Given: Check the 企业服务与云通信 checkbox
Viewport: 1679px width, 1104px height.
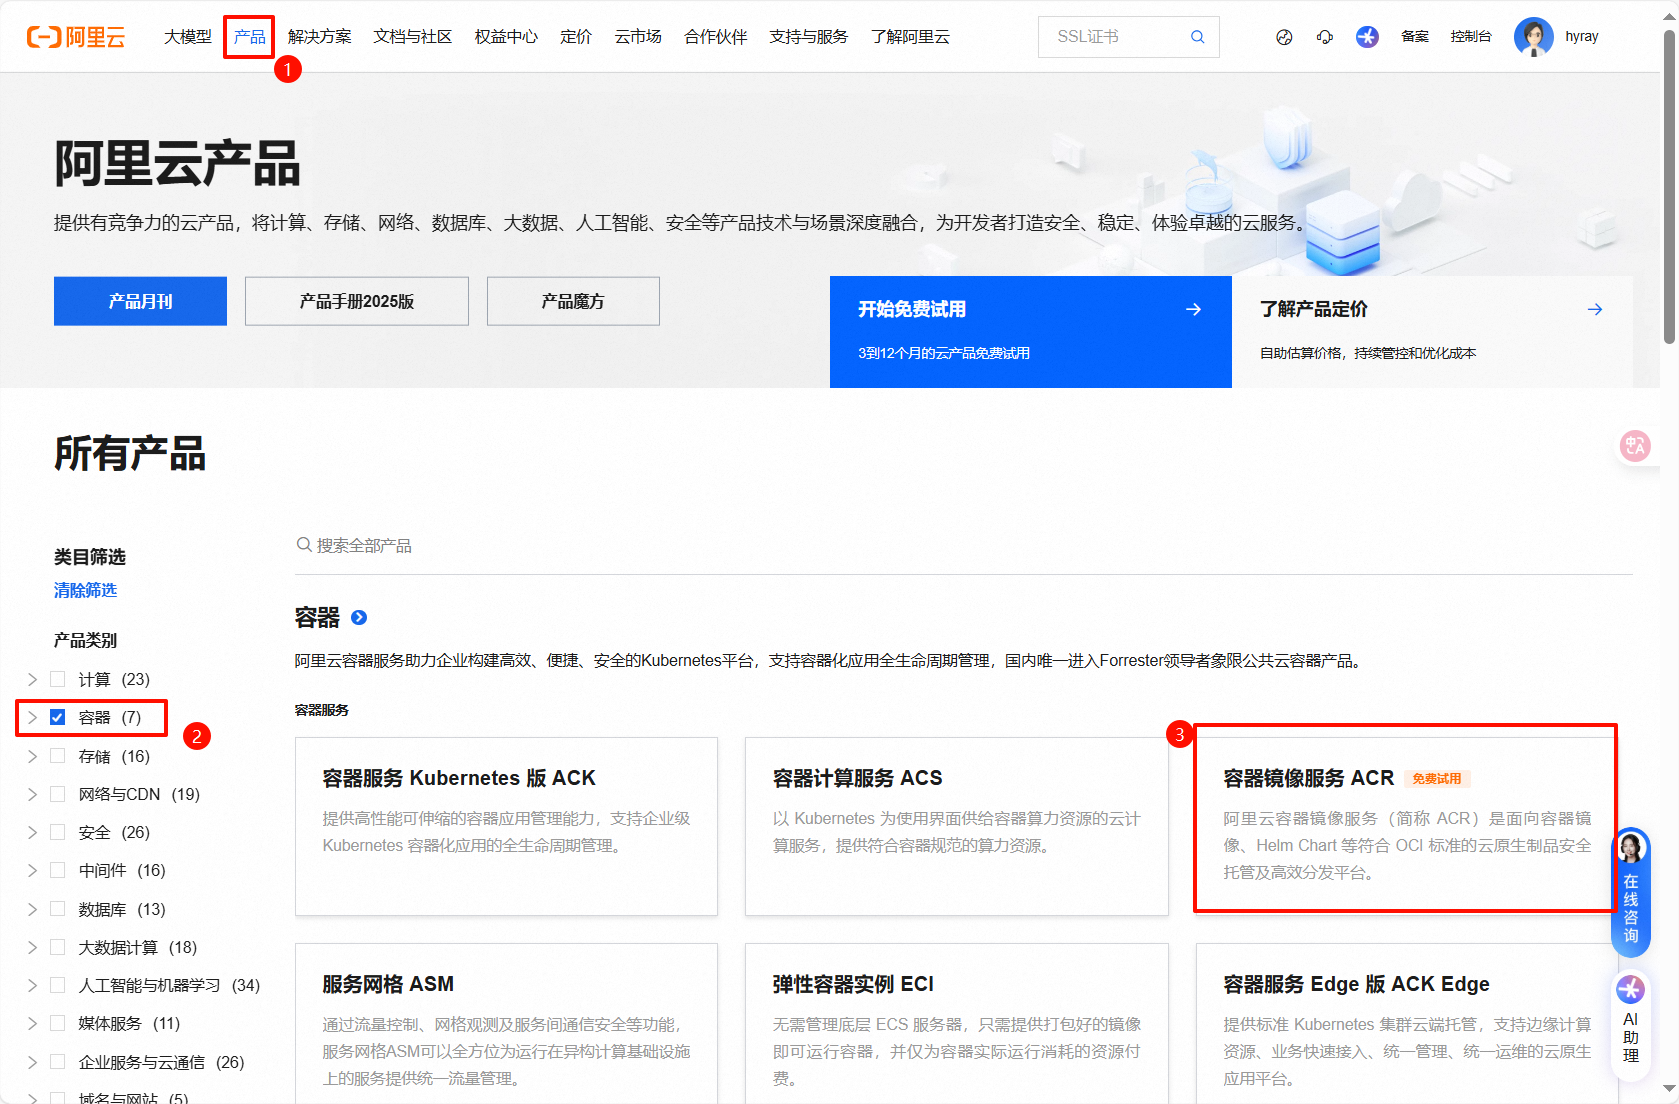Looking at the screenshot, I should coord(58,1062).
